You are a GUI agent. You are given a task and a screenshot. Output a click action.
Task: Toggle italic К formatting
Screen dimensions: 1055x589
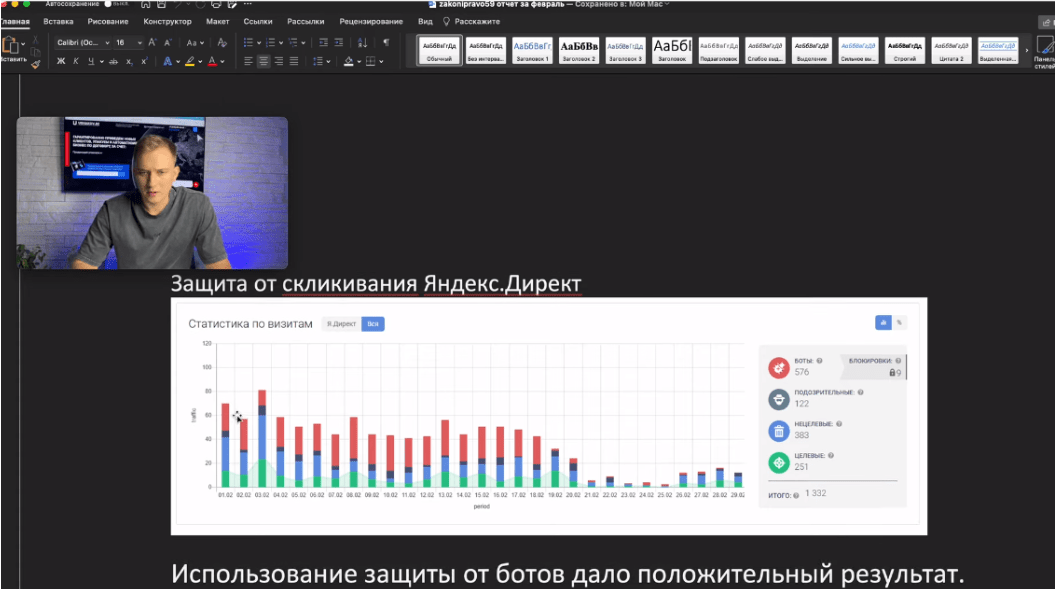[x=75, y=61]
